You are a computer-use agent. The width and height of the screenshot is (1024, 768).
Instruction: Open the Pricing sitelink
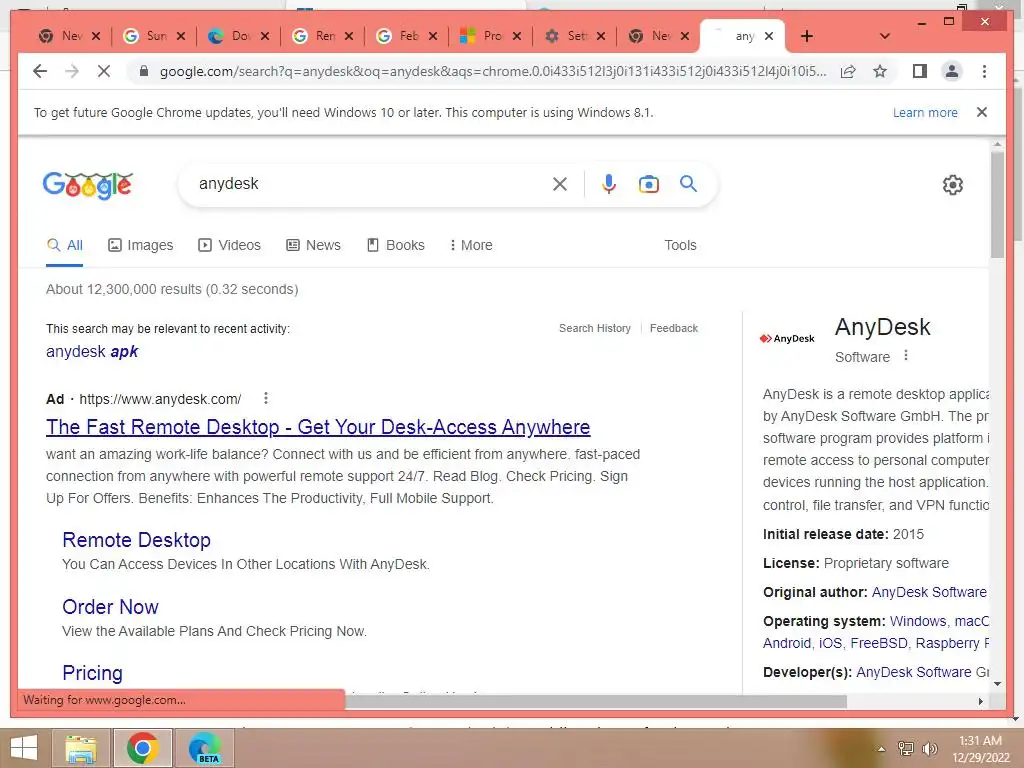pos(92,673)
